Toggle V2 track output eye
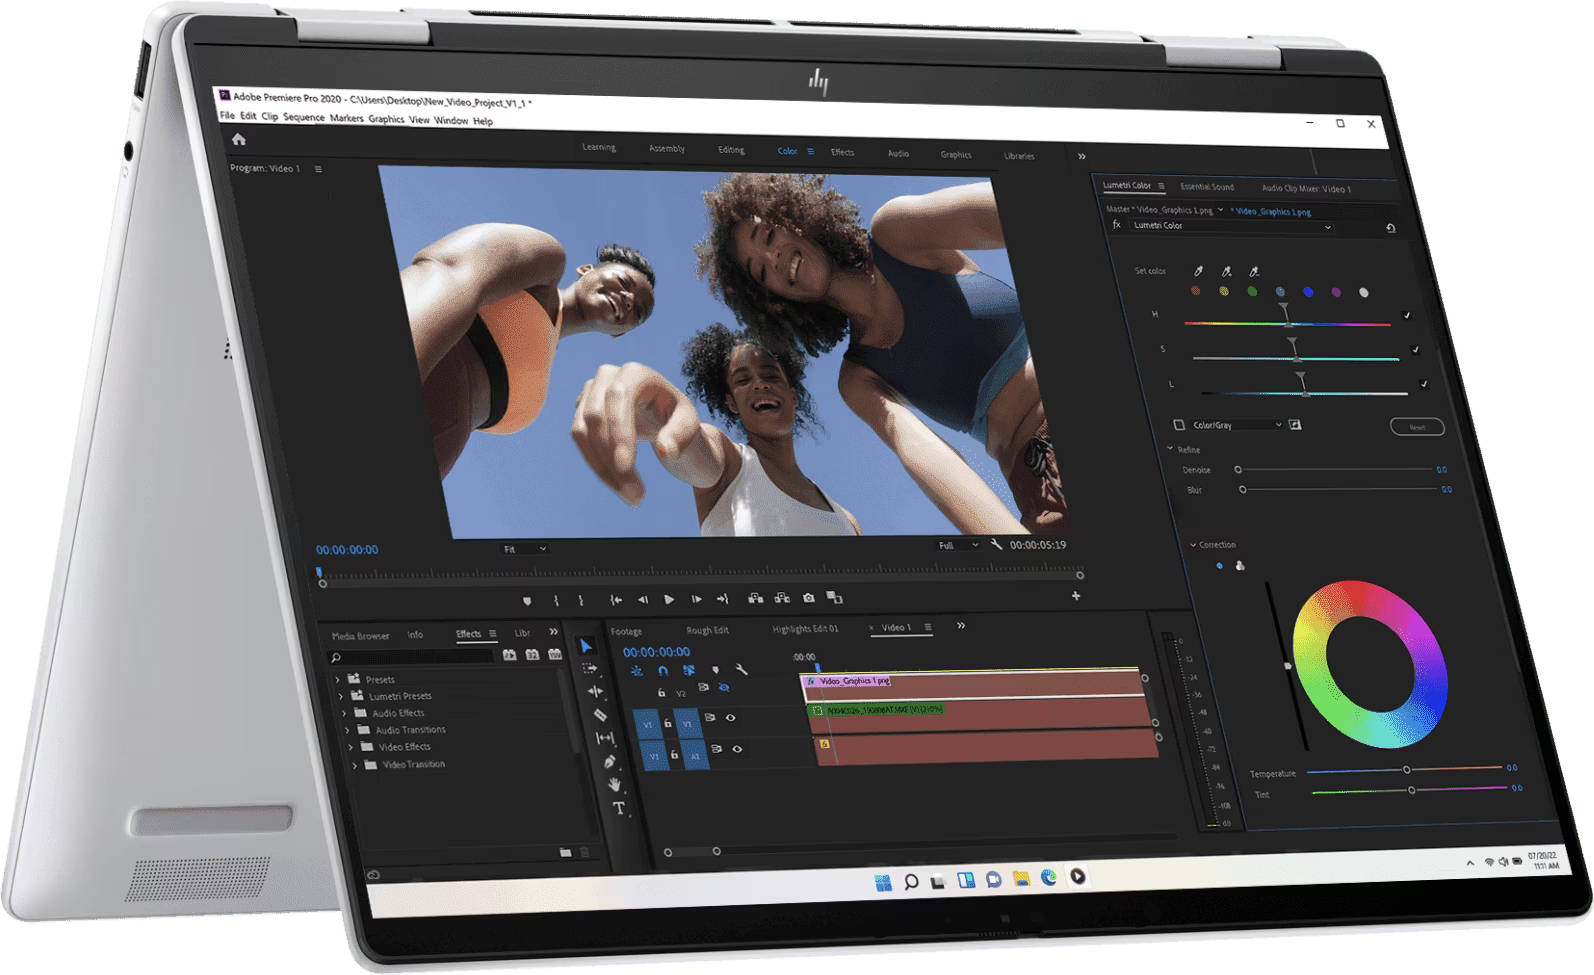Screen dimensions: 1594x975 724,688
